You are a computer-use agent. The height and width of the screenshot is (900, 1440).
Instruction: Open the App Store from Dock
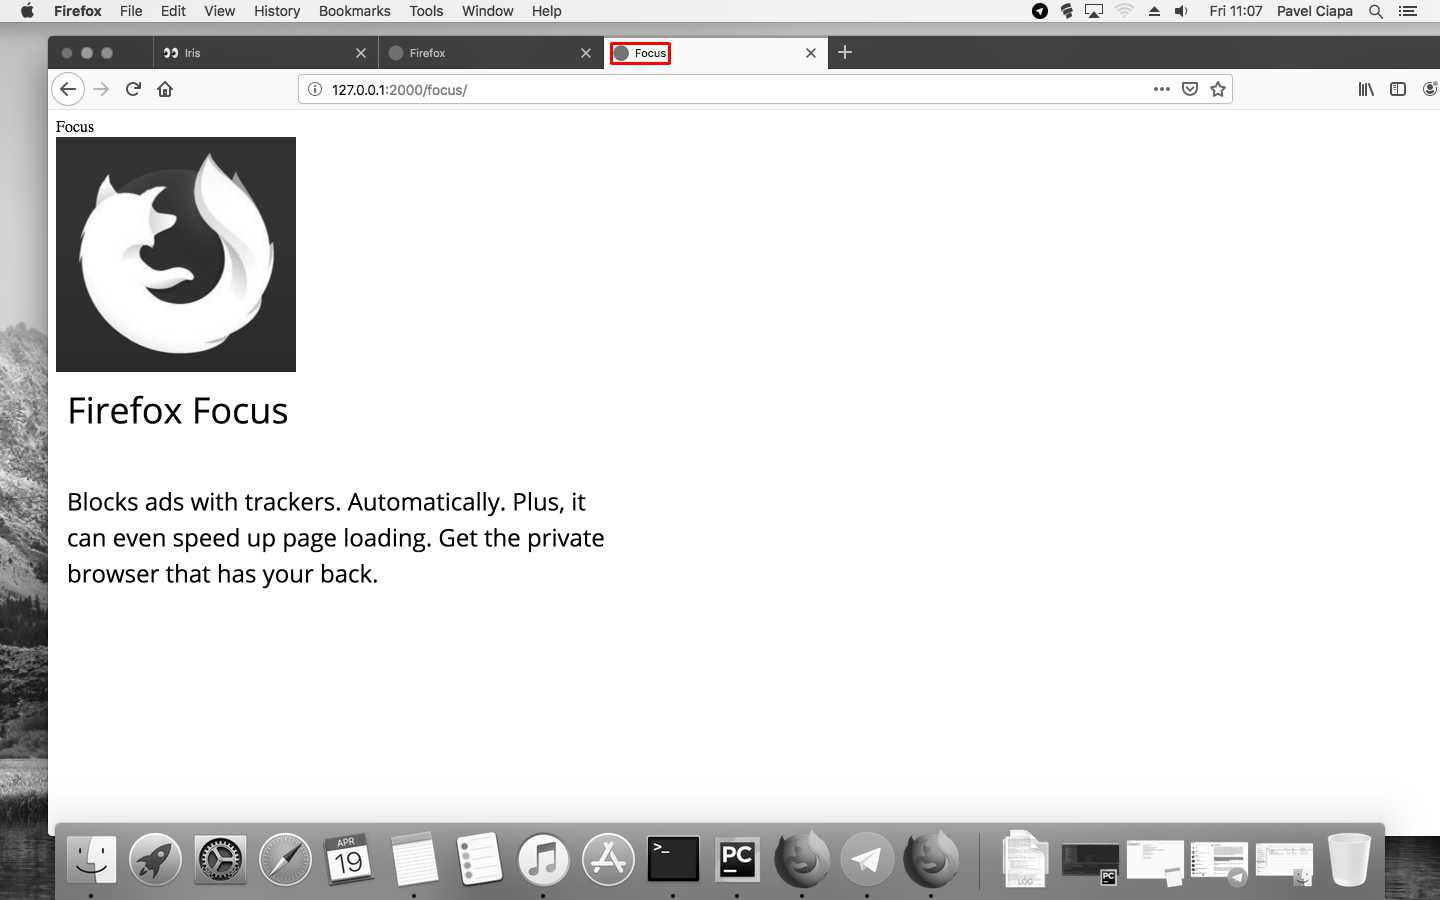coord(608,859)
